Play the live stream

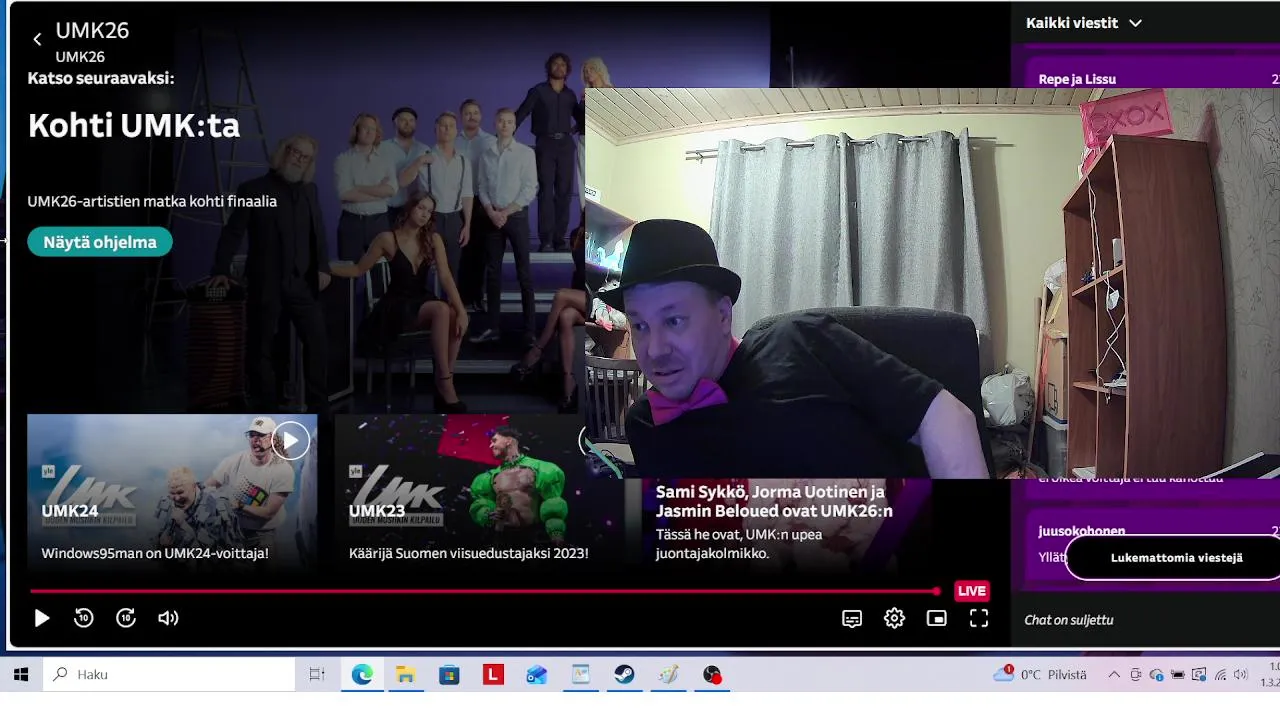[x=42, y=618]
